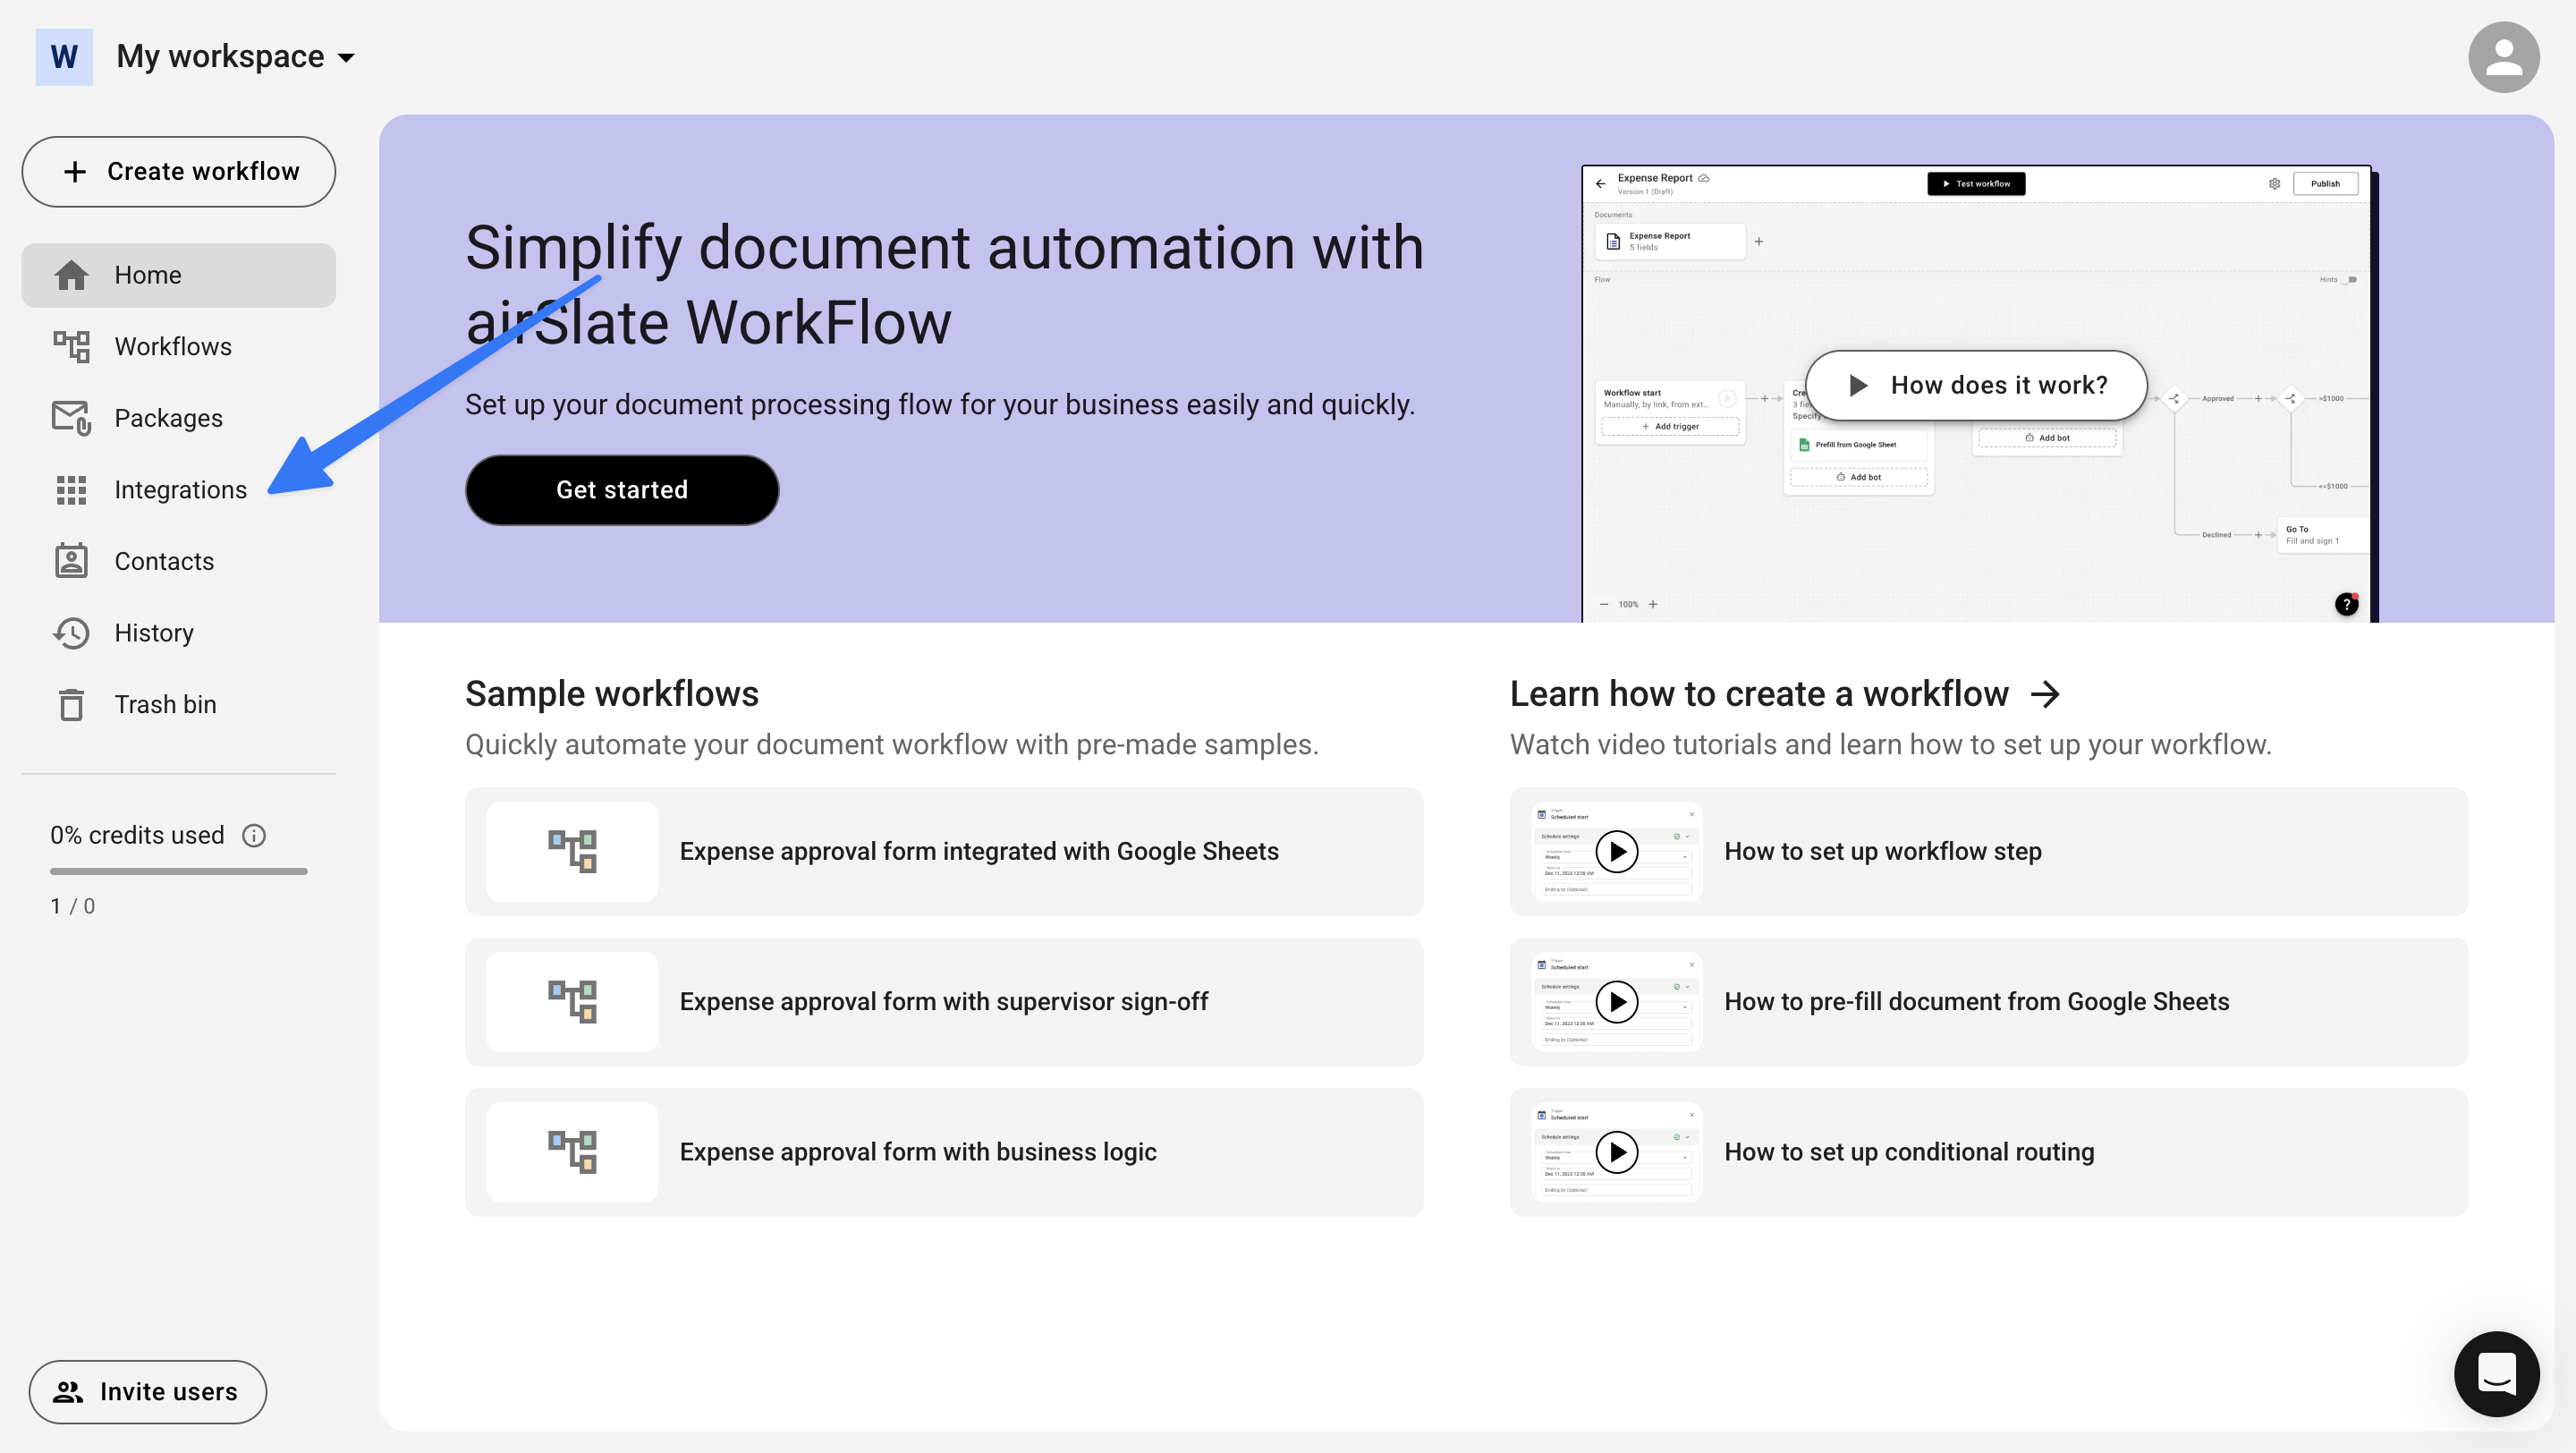The width and height of the screenshot is (2576, 1453).
Task: Play the How does it work video
Action: [1976, 386]
